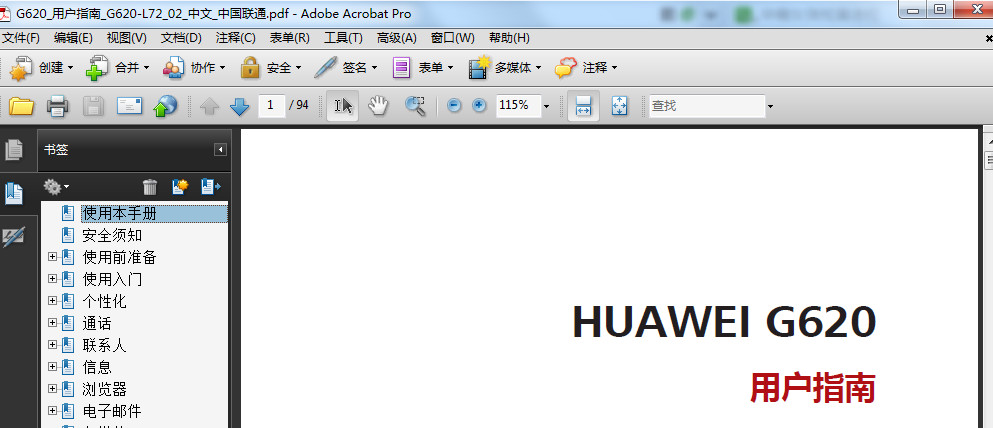The image size is (993, 428).
Task: Go to next page with down arrow
Action: 239,106
